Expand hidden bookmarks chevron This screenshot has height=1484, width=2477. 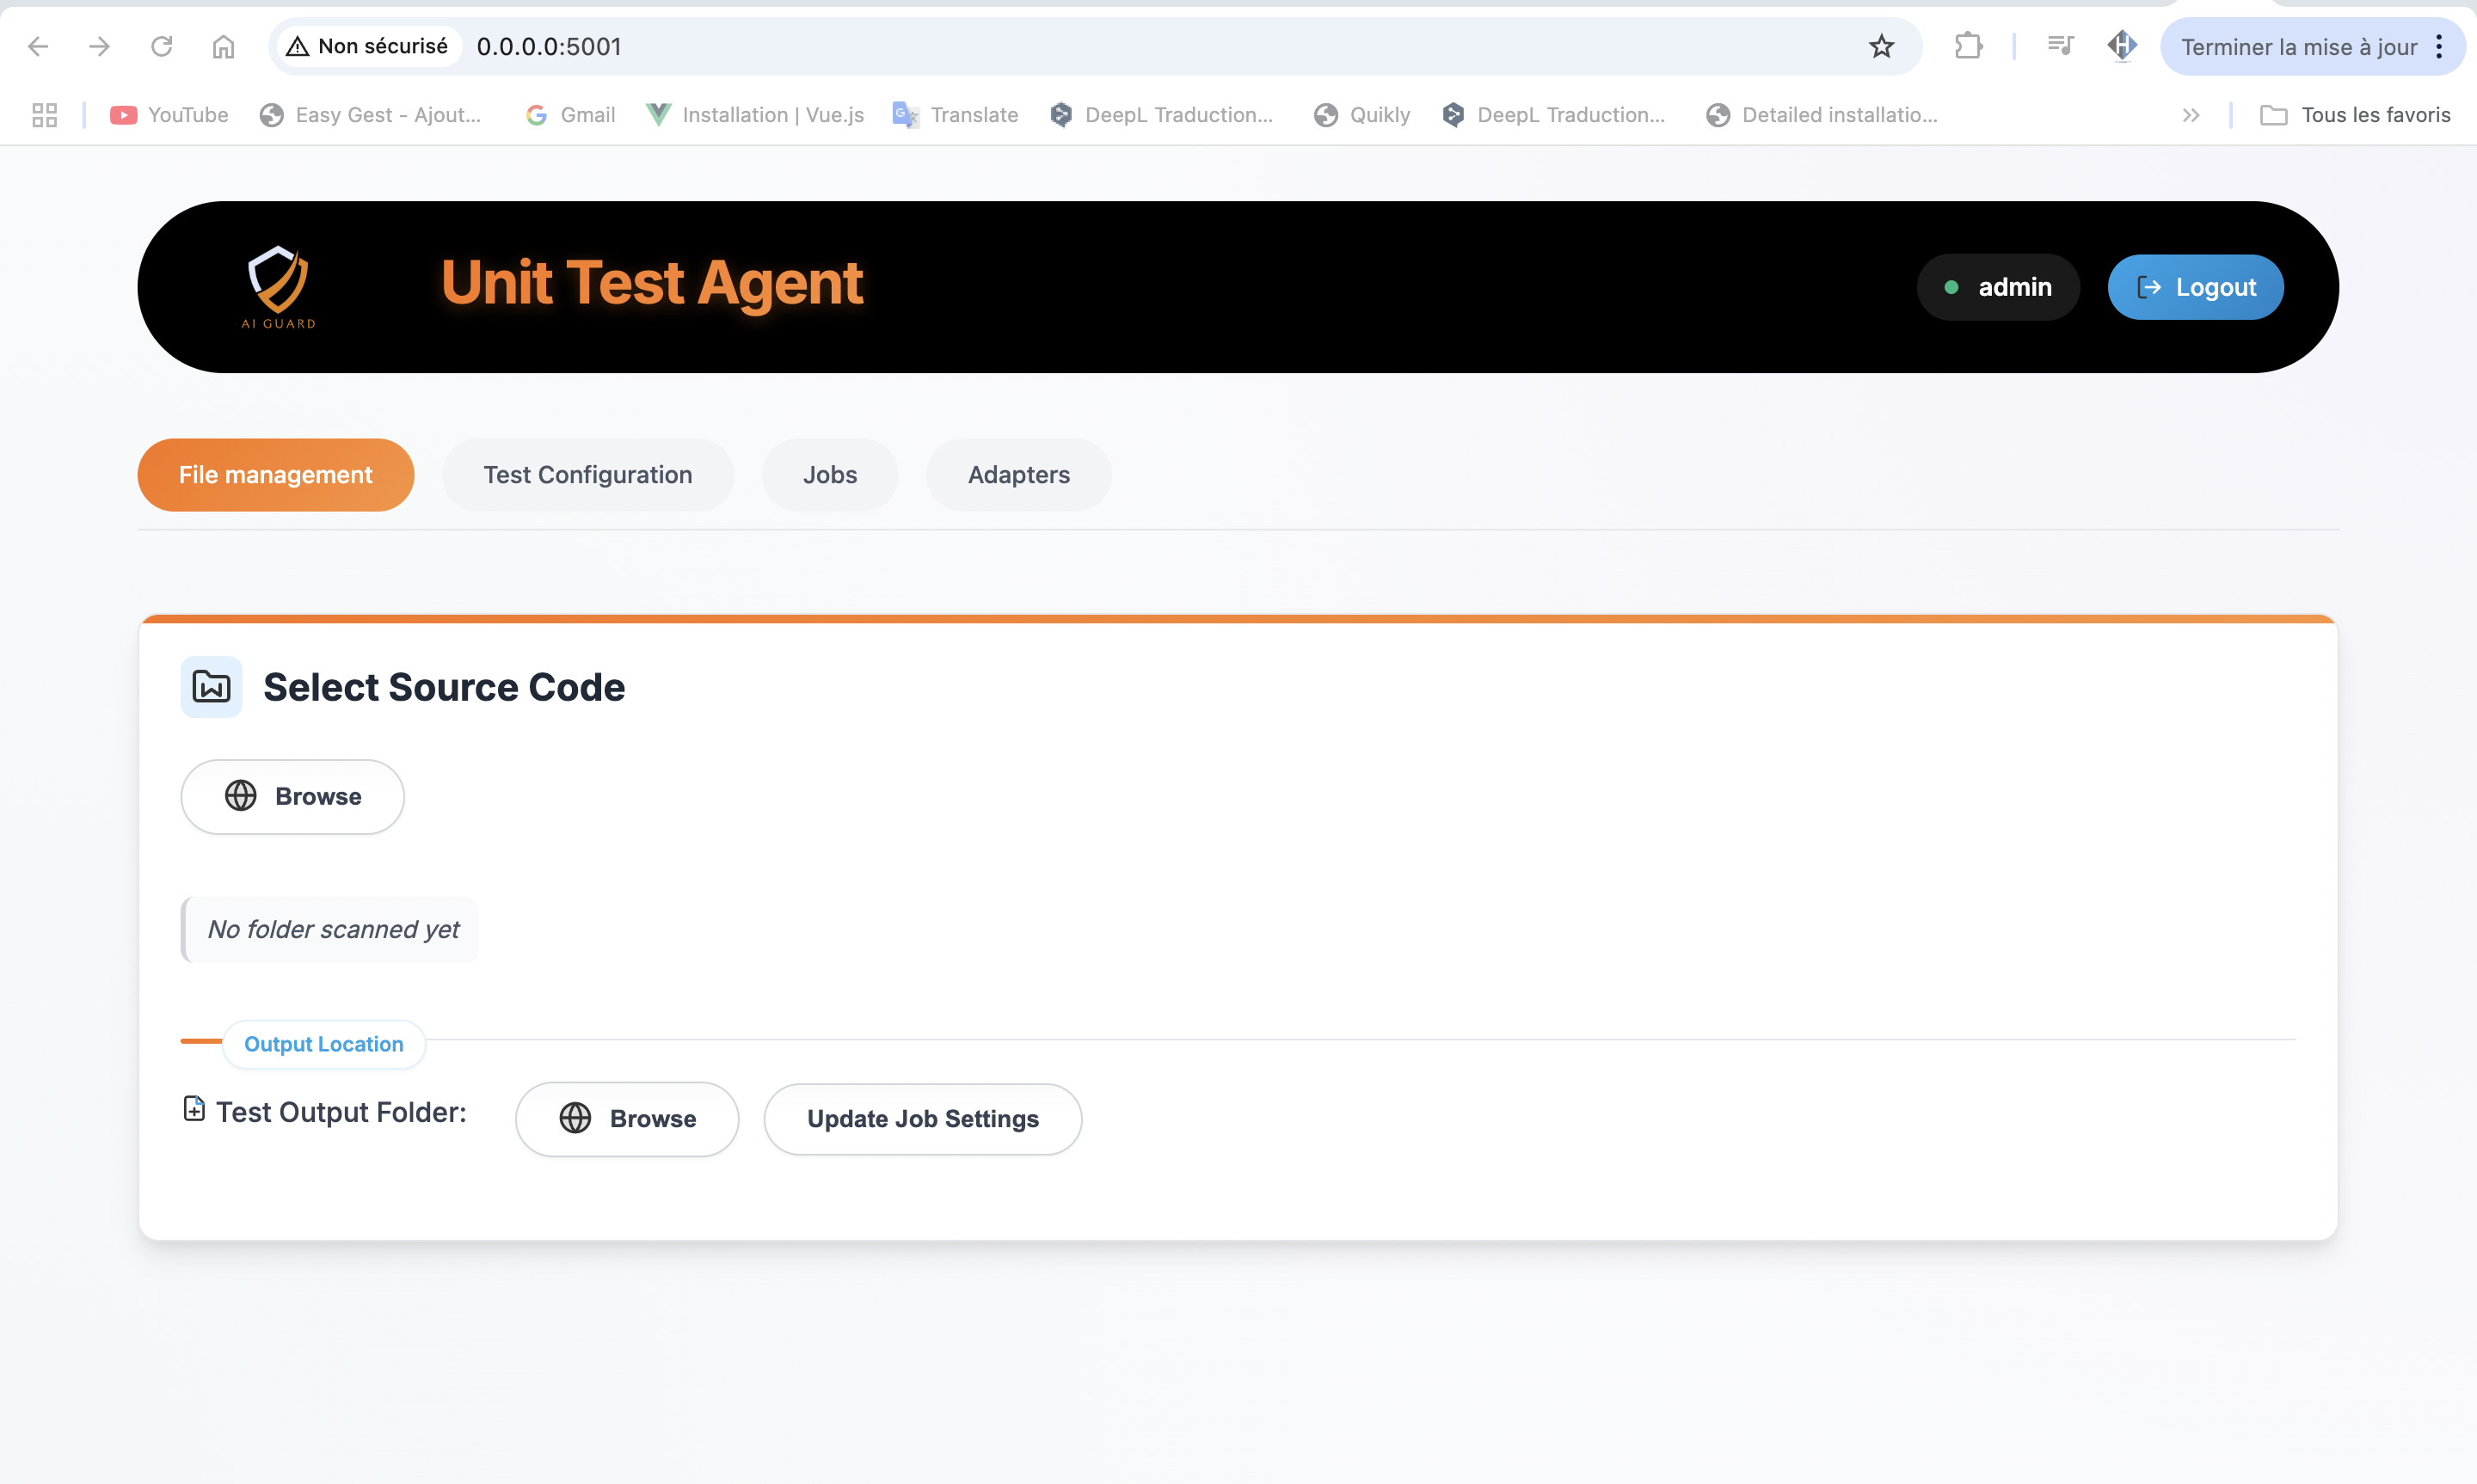click(x=2190, y=115)
